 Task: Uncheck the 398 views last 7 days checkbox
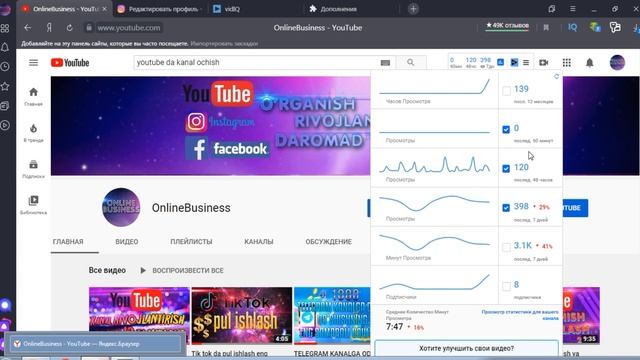point(506,208)
